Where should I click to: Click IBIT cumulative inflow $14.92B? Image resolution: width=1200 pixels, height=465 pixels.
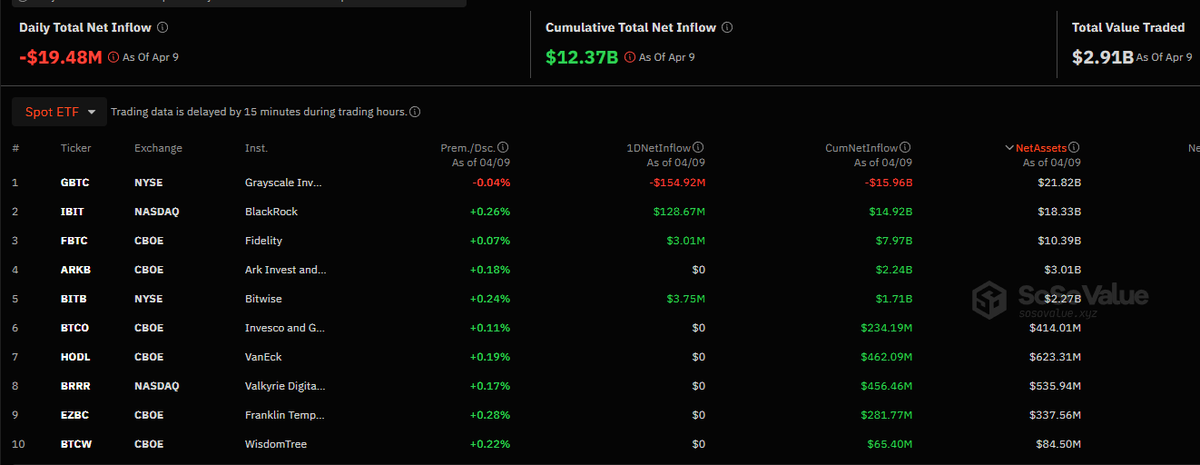tap(889, 212)
